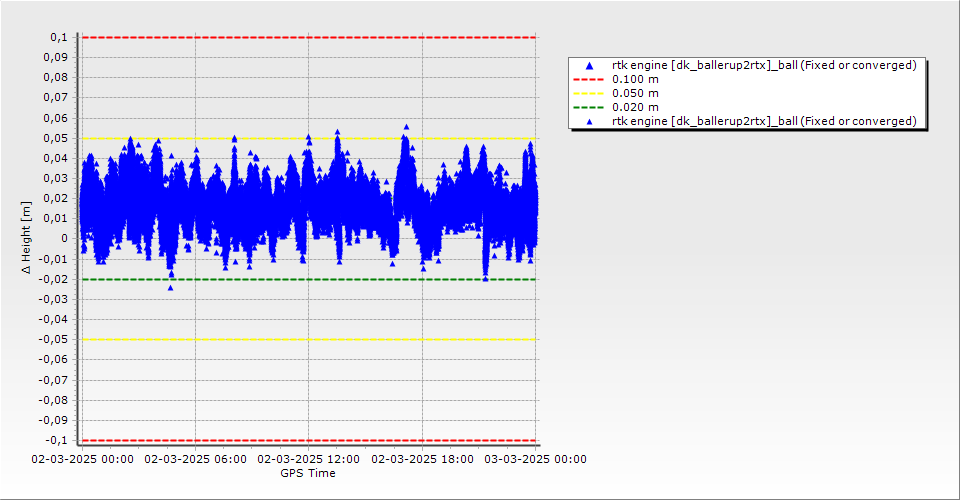Click the '-0,1' y-axis label
This screenshot has width=960, height=500.
tap(57, 441)
